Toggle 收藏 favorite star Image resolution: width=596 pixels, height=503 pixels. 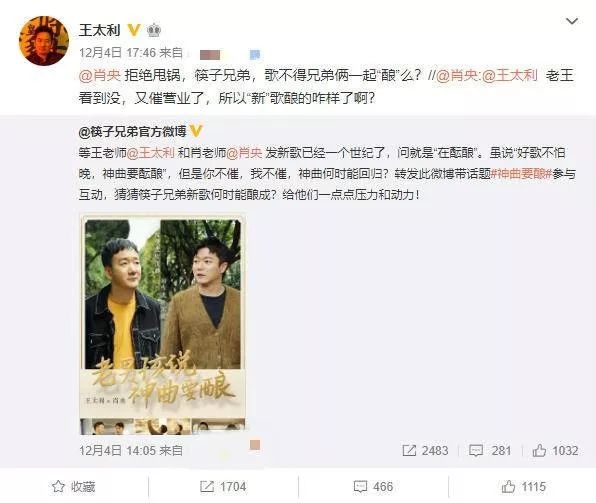pos(73,487)
